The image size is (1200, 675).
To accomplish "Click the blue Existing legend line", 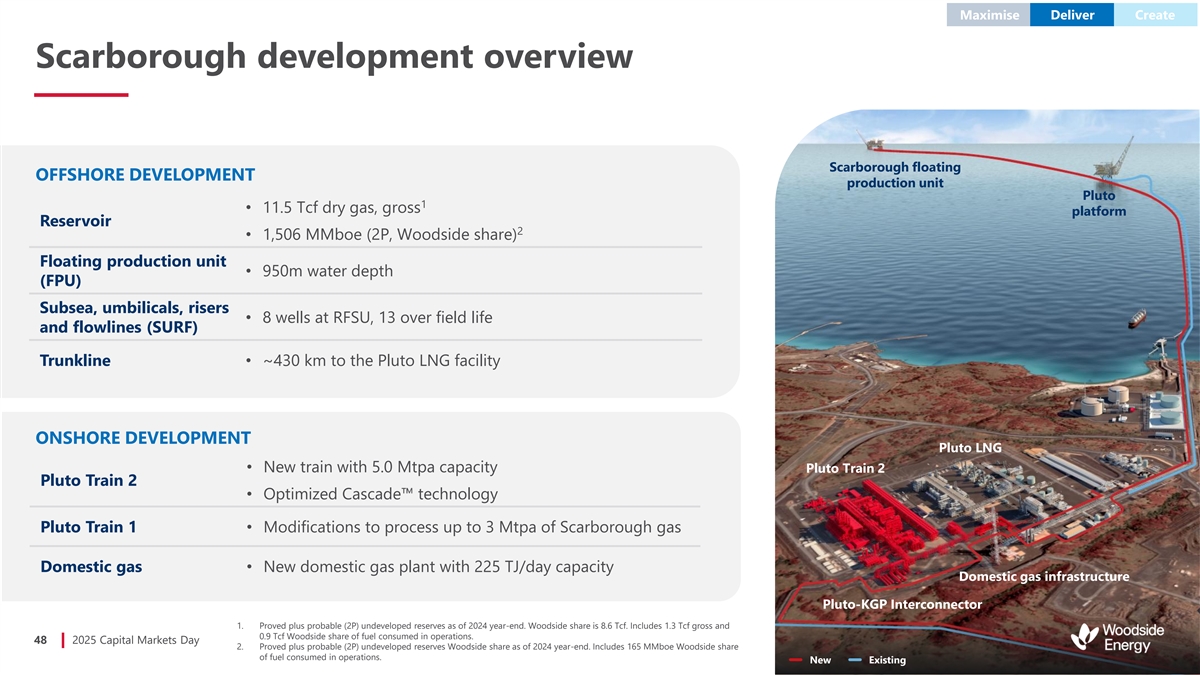I will 855,660.
